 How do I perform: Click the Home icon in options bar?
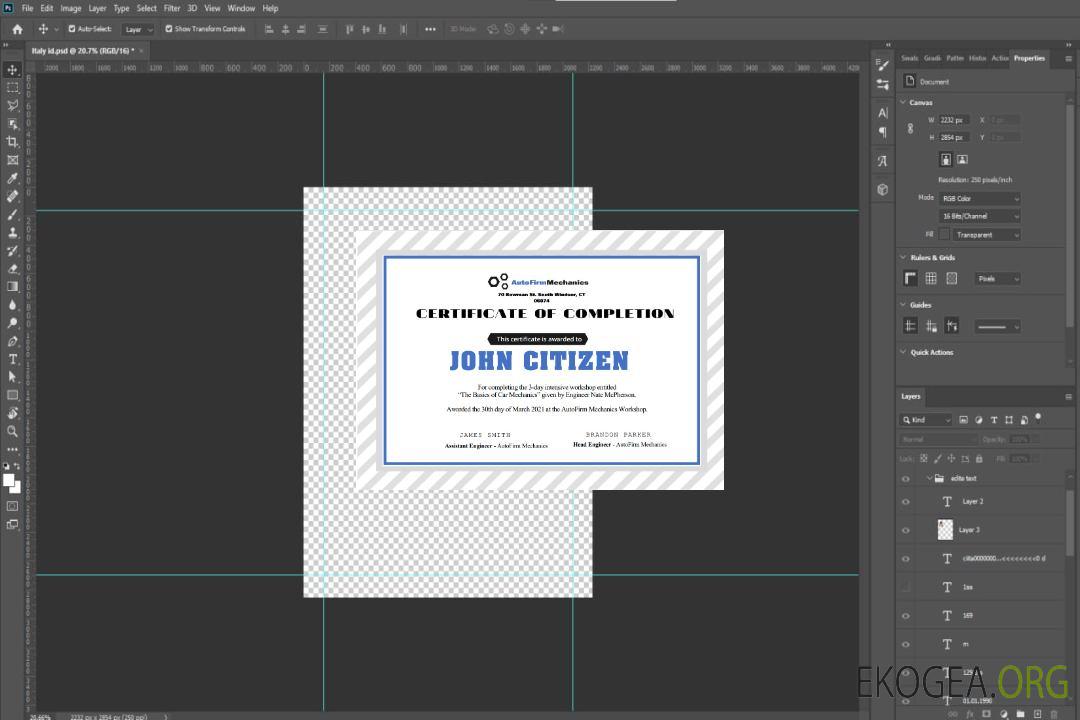click(x=17, y=29)
